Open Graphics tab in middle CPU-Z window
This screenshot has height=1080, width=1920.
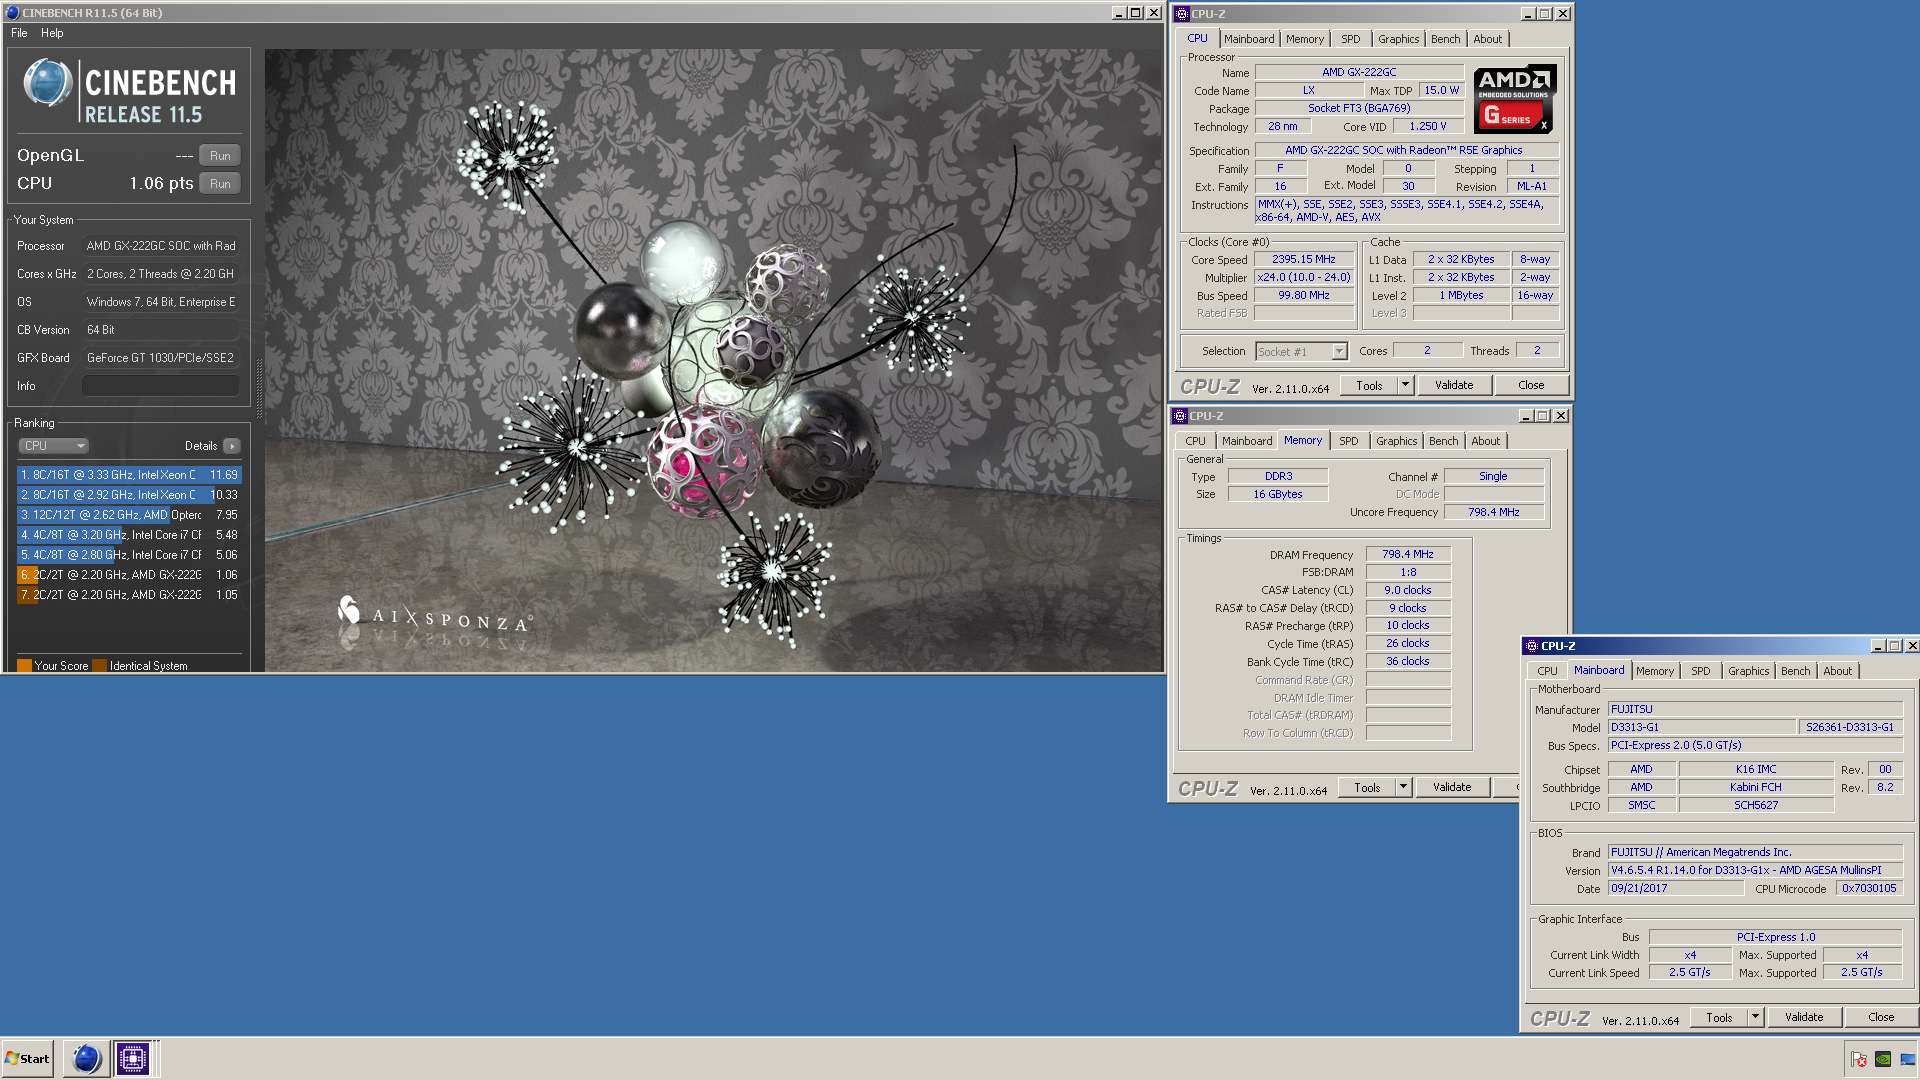1396,441
